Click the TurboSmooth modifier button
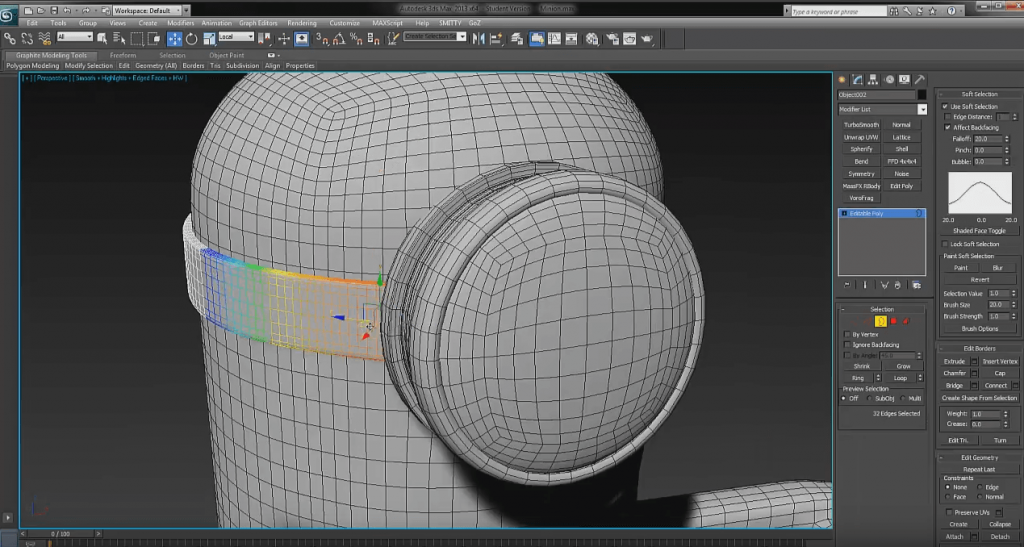This screenshot has height=547, width=1024. [x=861, y=125]
